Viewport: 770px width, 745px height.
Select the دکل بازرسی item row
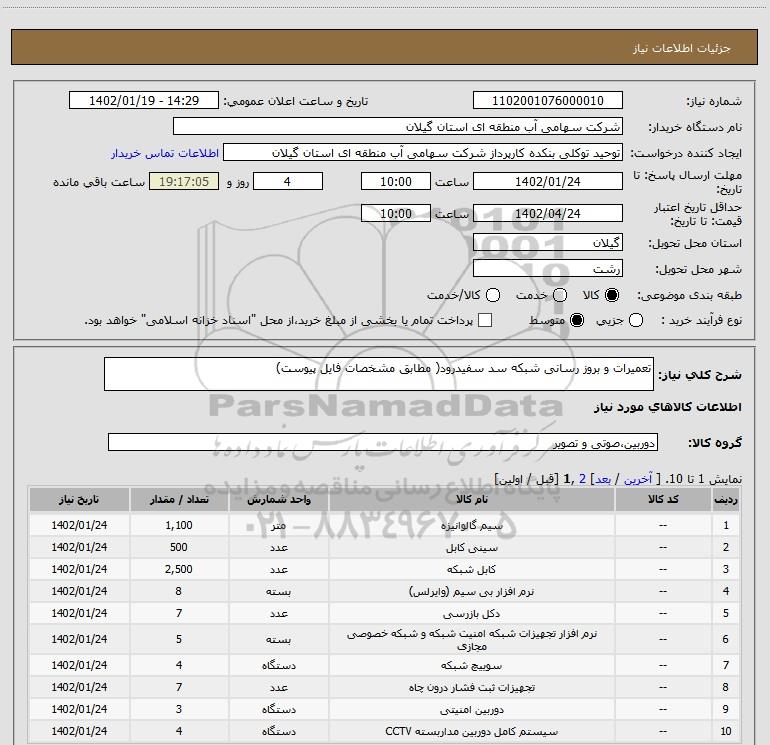tap(384, 614)
